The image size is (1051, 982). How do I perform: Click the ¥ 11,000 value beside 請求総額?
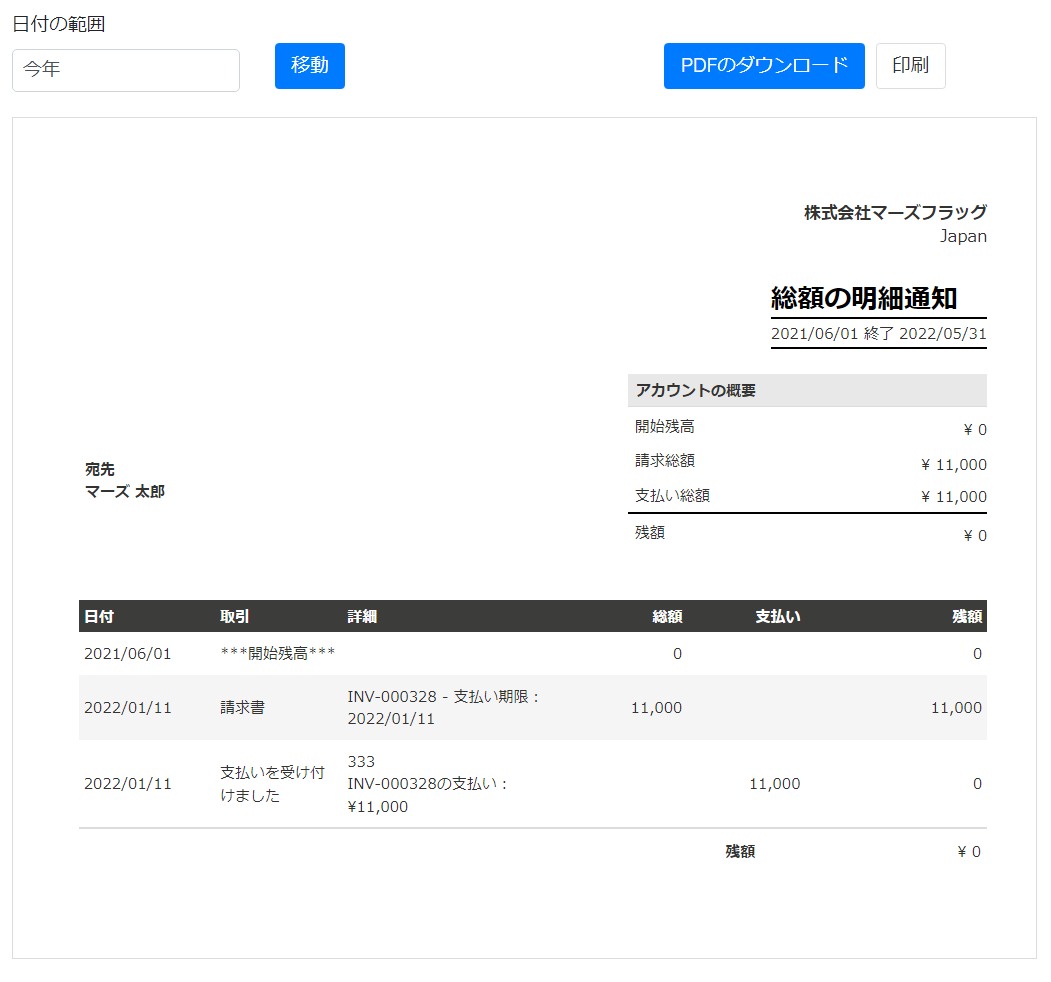[954, 465]
